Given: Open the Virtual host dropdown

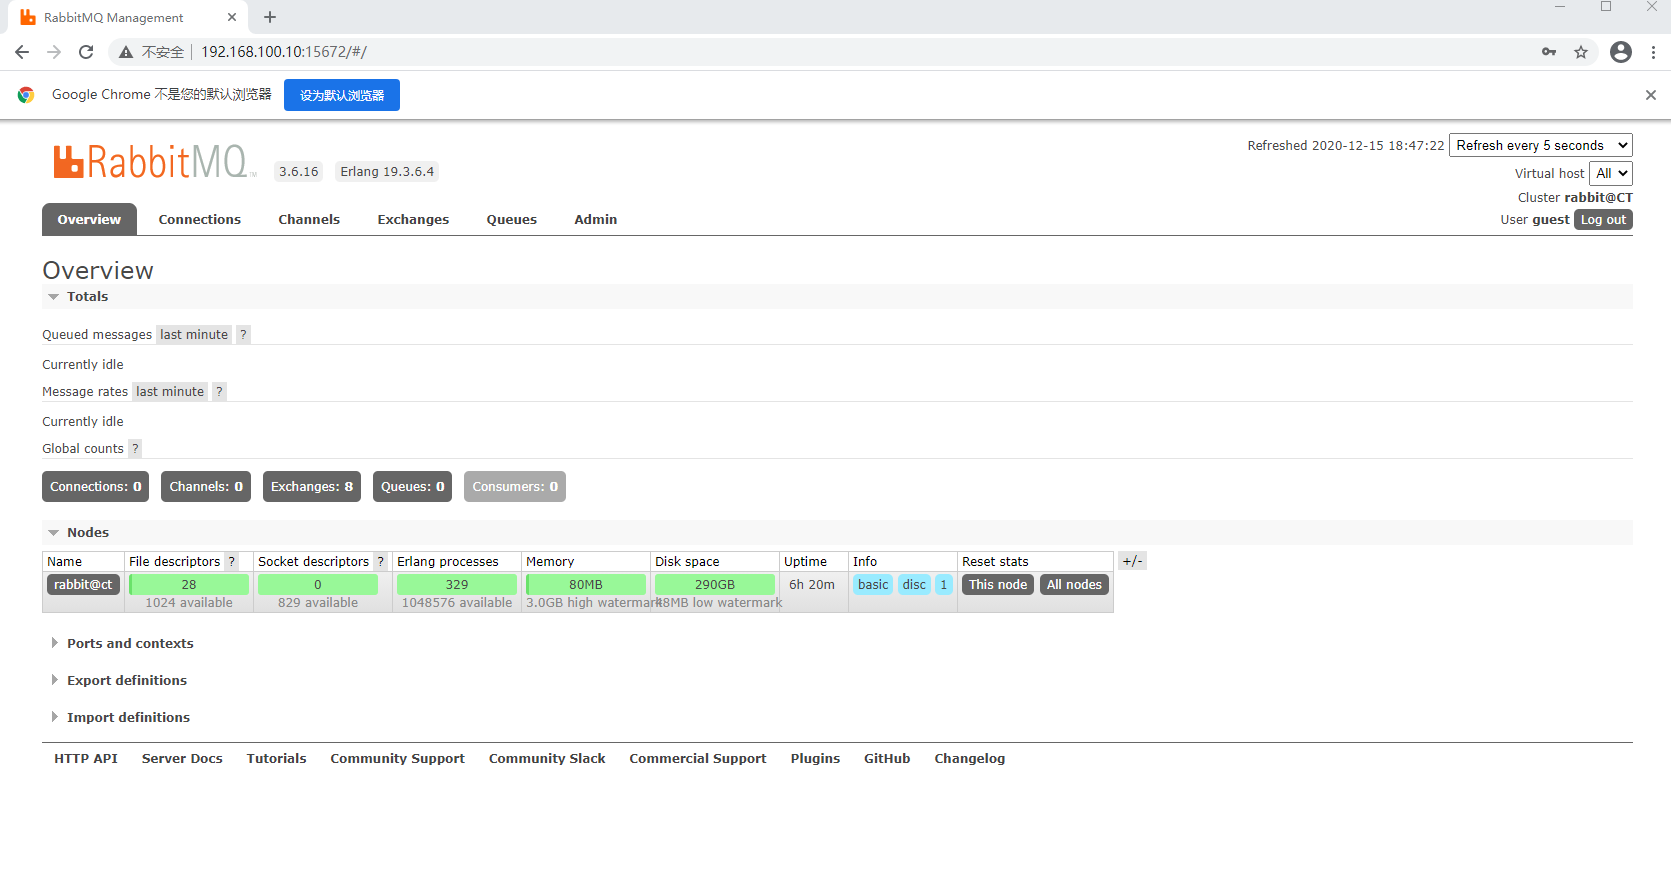Looking at the screenshot, I should pyautogui.click(x=1610, y=173).
